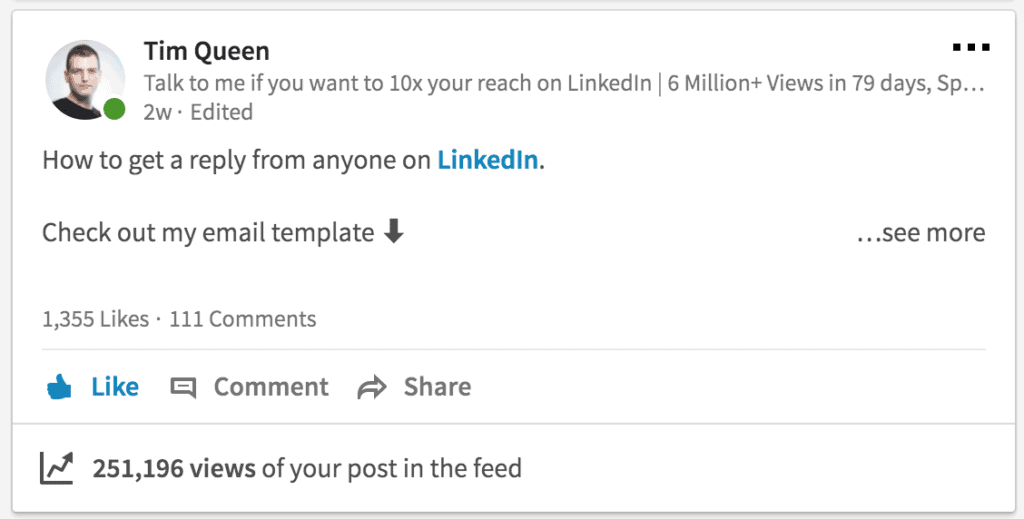This screenshot has width=1024, height=519.
Task: Click the "2w · Edited" timestamp
Action: click(198, 112)
